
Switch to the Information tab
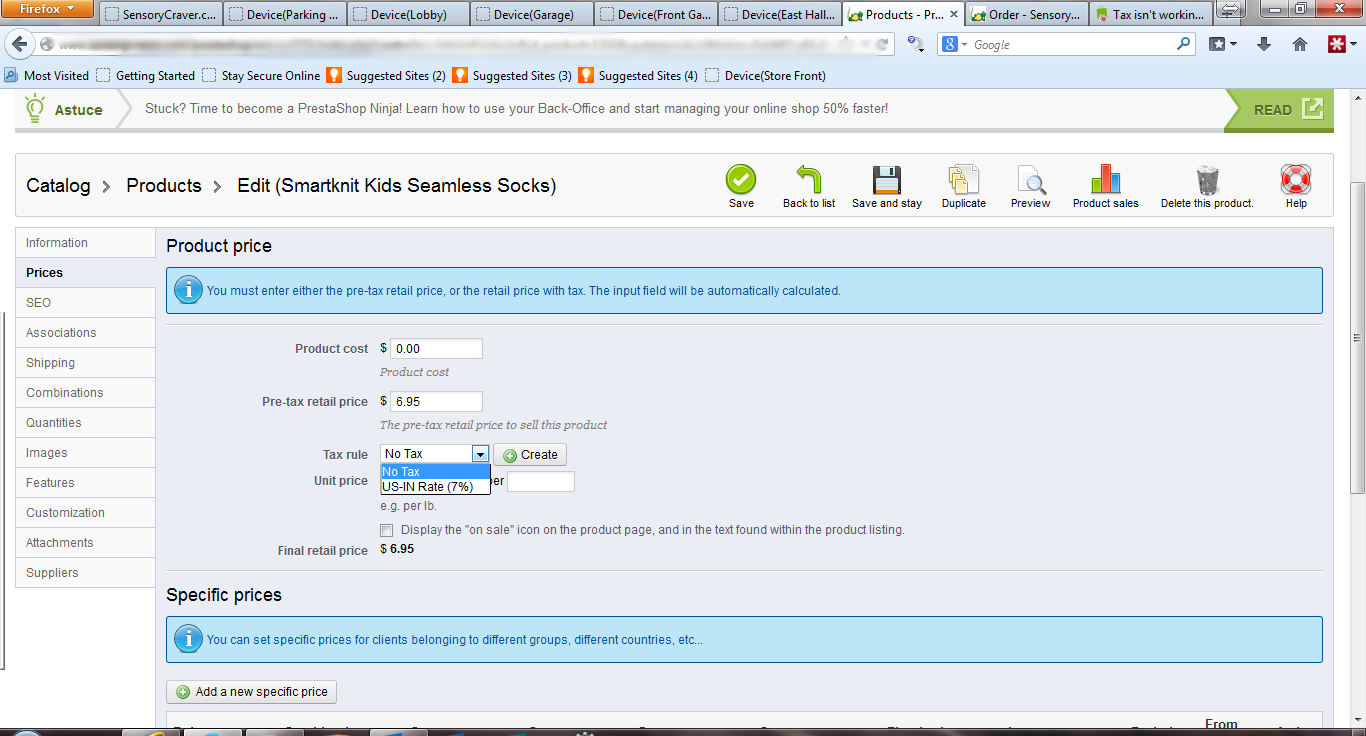pyautogui.click(x=85, y=243)
